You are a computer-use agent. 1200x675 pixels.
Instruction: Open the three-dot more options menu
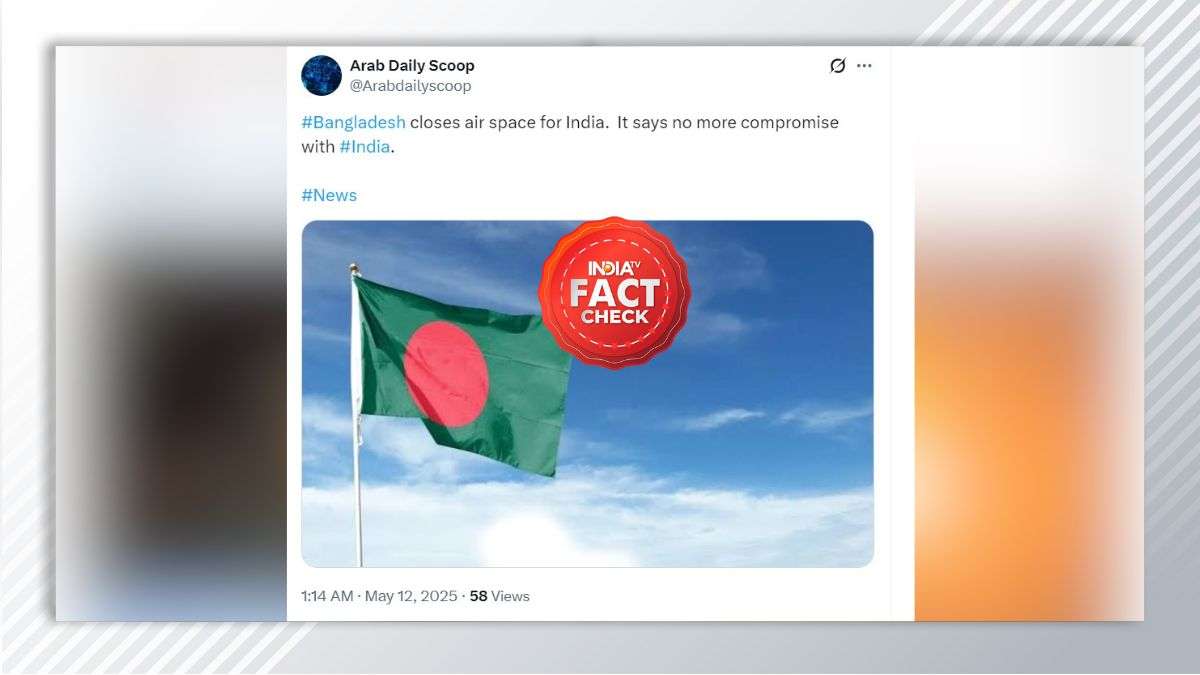864,66
